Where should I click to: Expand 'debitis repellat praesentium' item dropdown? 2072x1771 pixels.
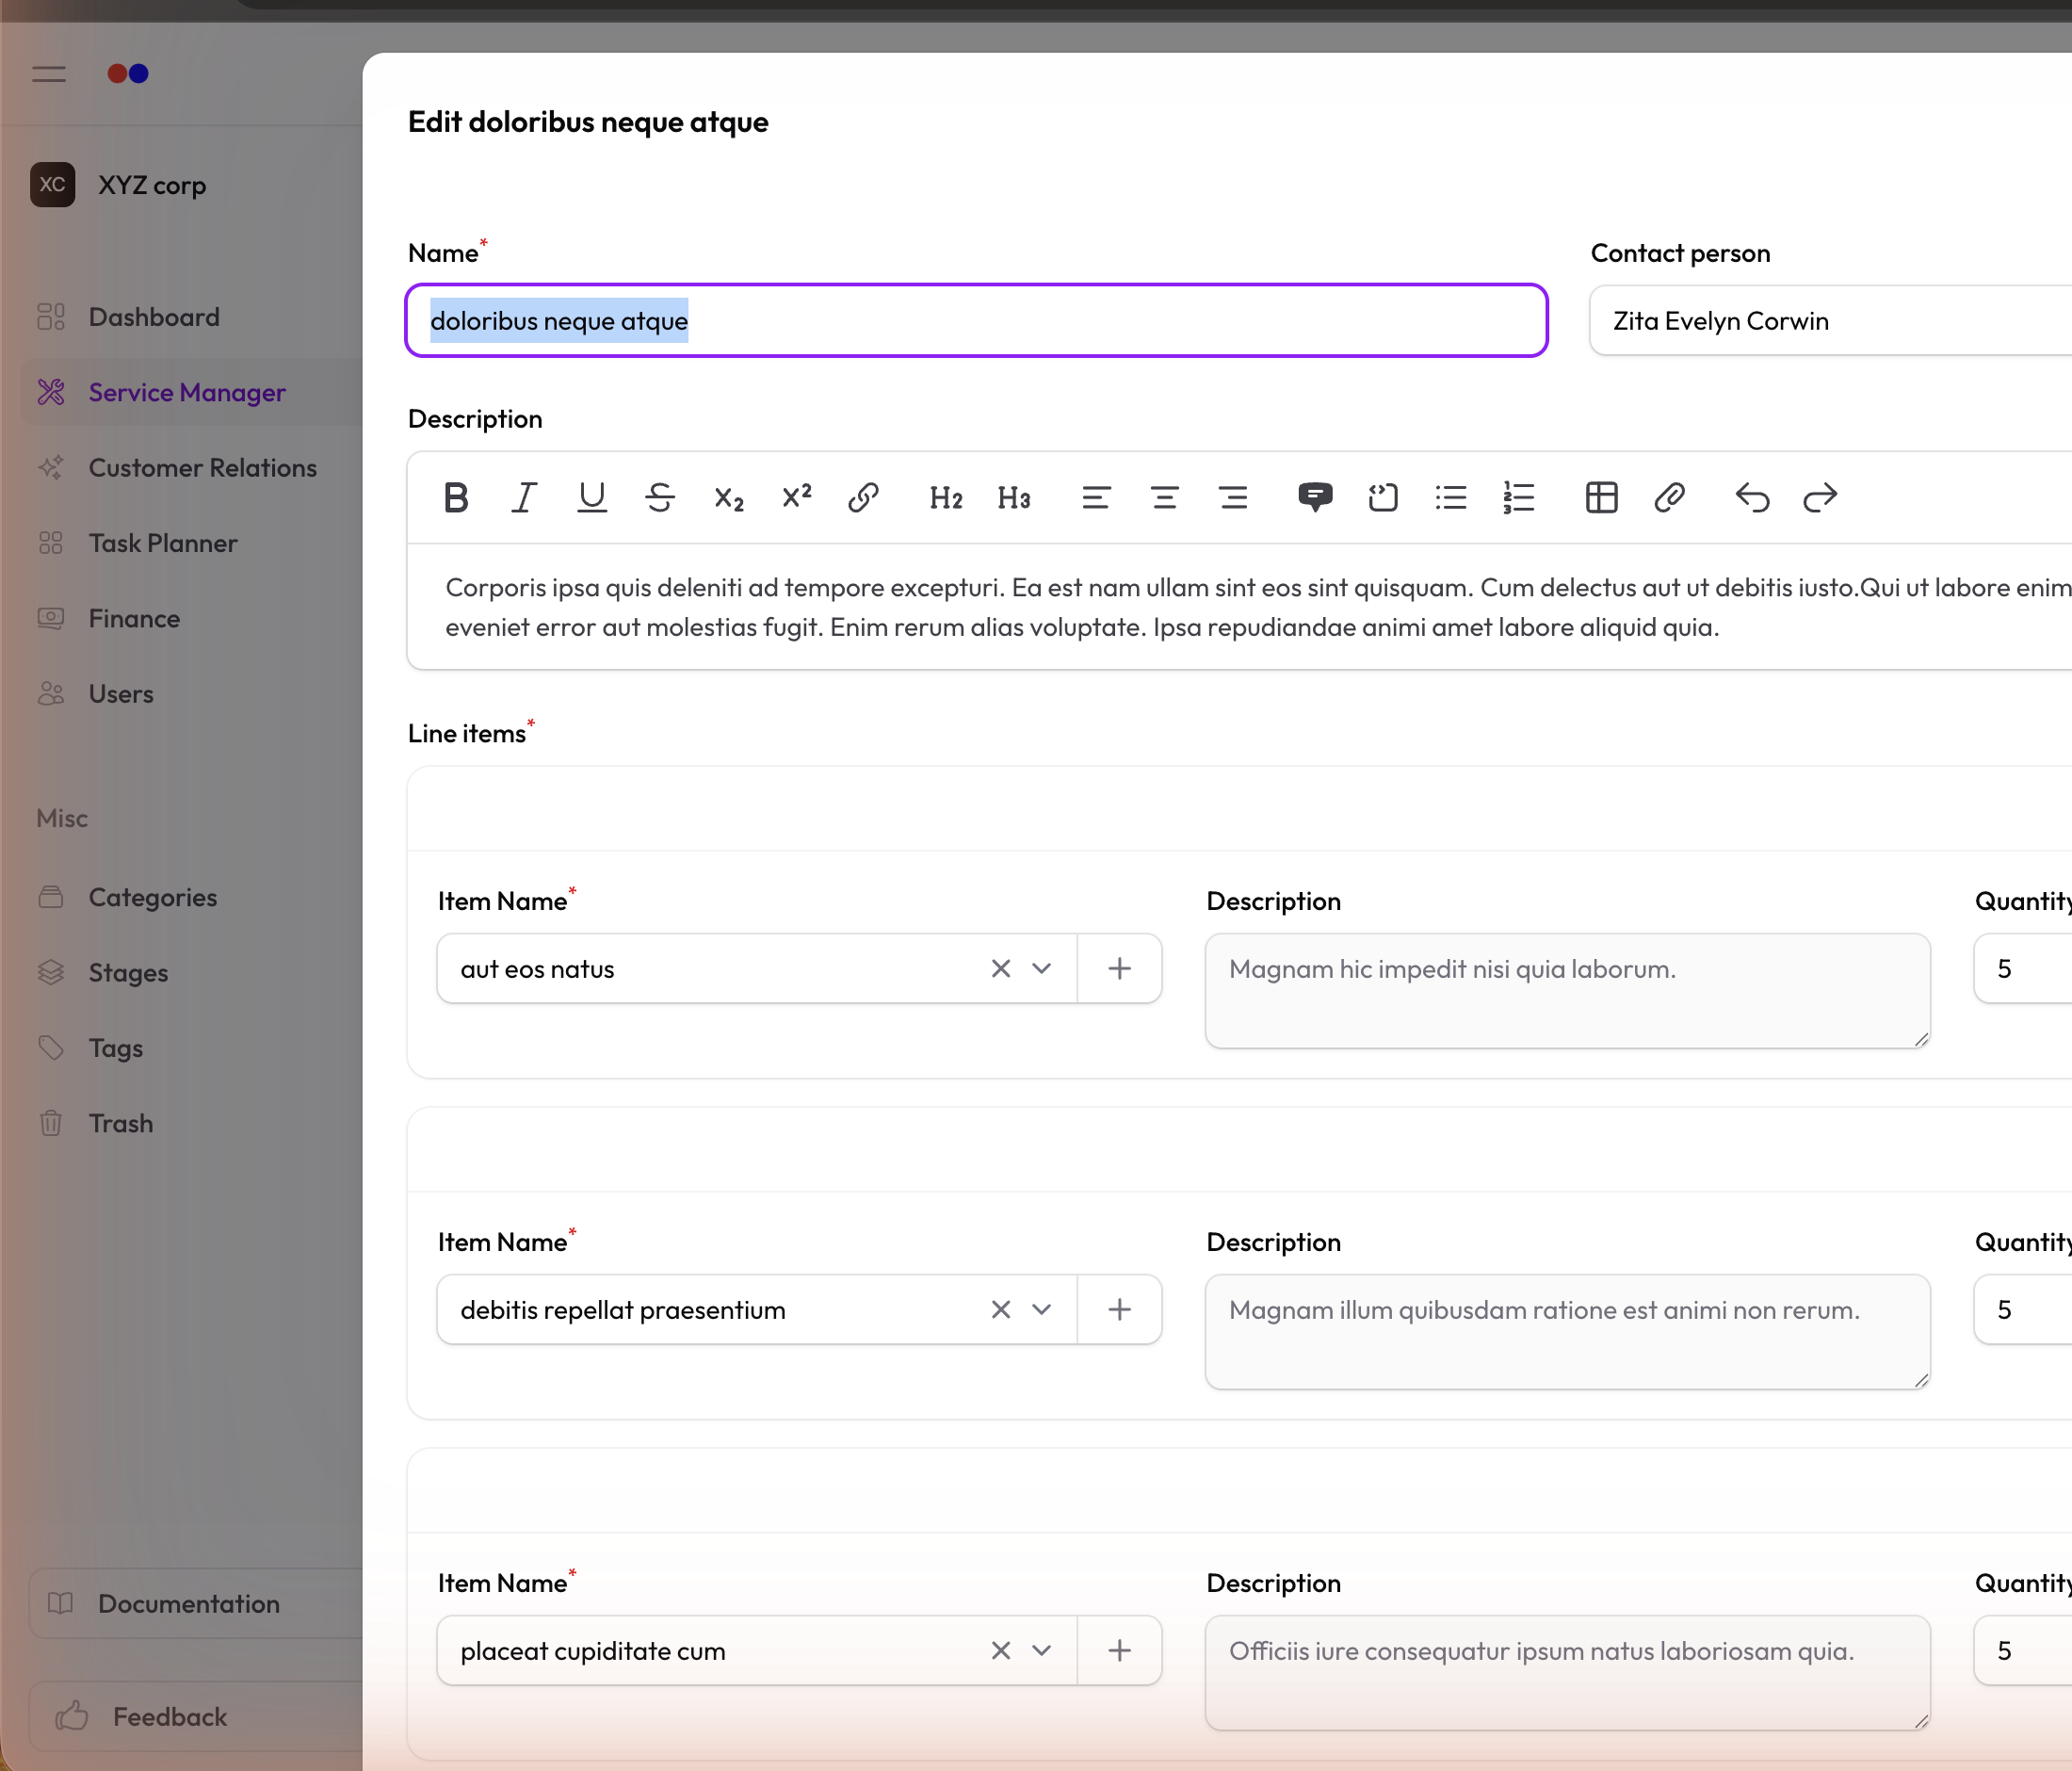click(x=1042, y=1310)
